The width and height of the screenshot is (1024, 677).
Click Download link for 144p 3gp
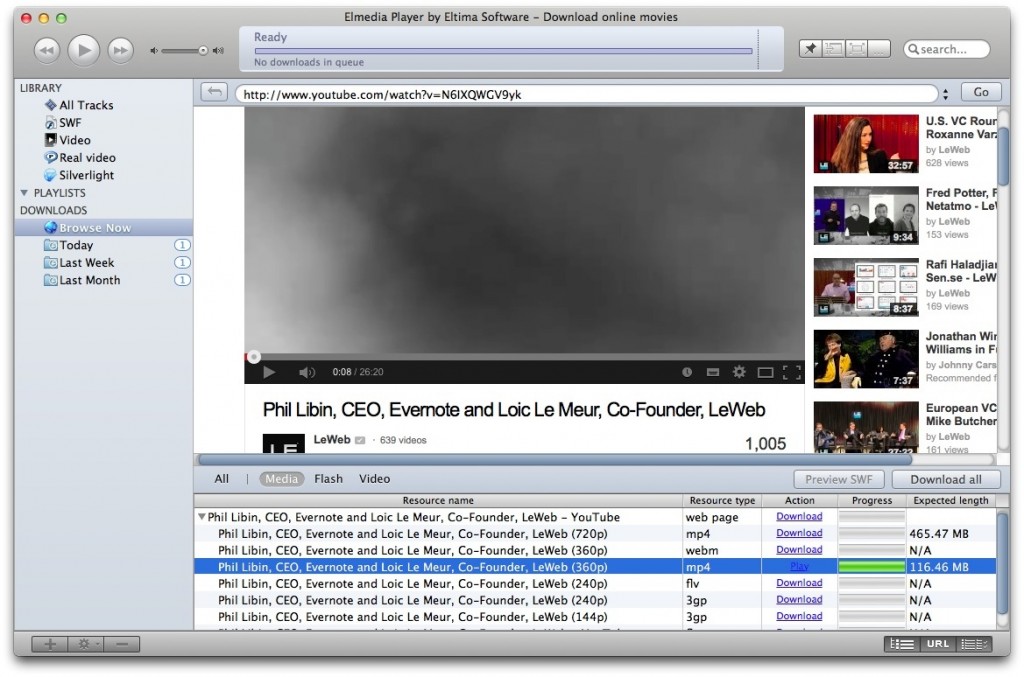pyautogui.click(x=799, y=616)
